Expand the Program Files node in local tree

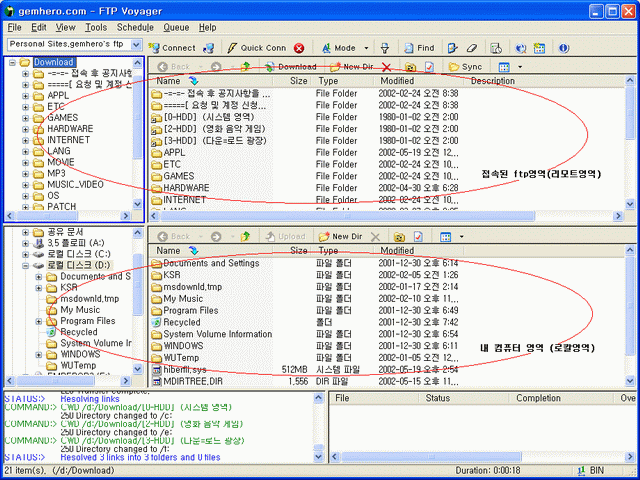pos(39,322)
